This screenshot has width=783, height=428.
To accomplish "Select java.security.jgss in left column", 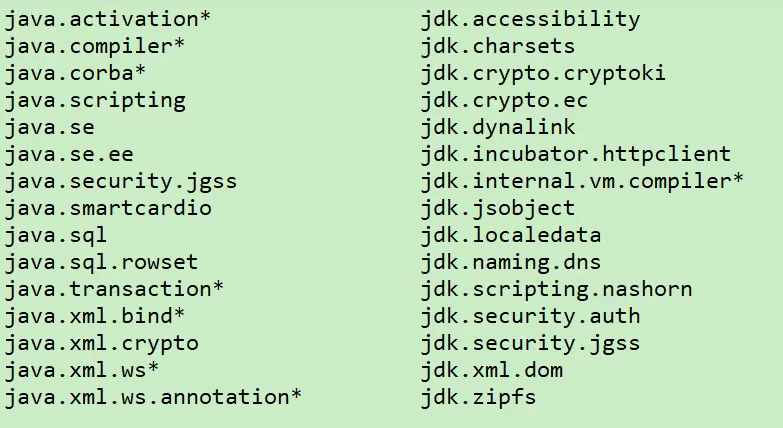I will point(120,181).
